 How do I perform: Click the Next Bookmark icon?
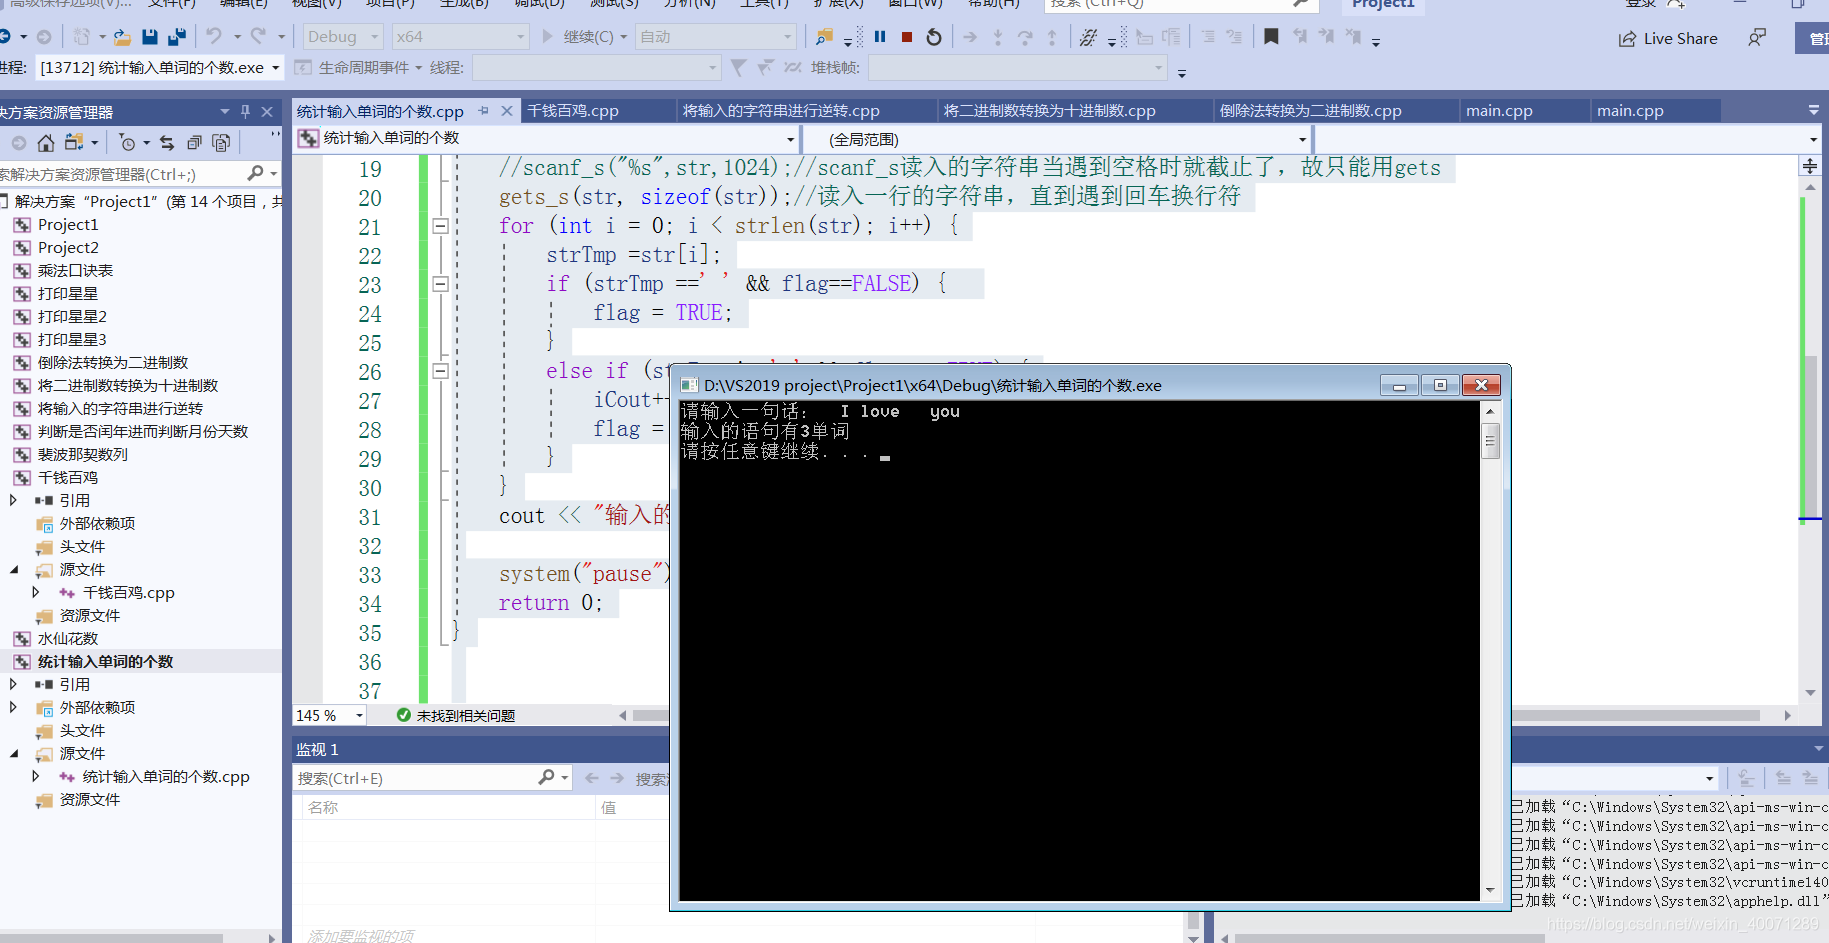(x=1326, y=37)
